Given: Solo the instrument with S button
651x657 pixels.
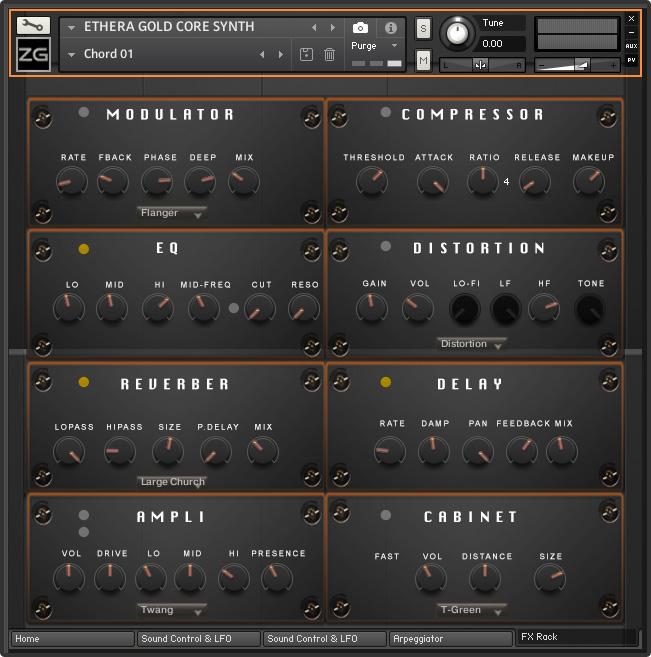Looking at the screenshot, I should pyautogui.click(x=423, y=29).
